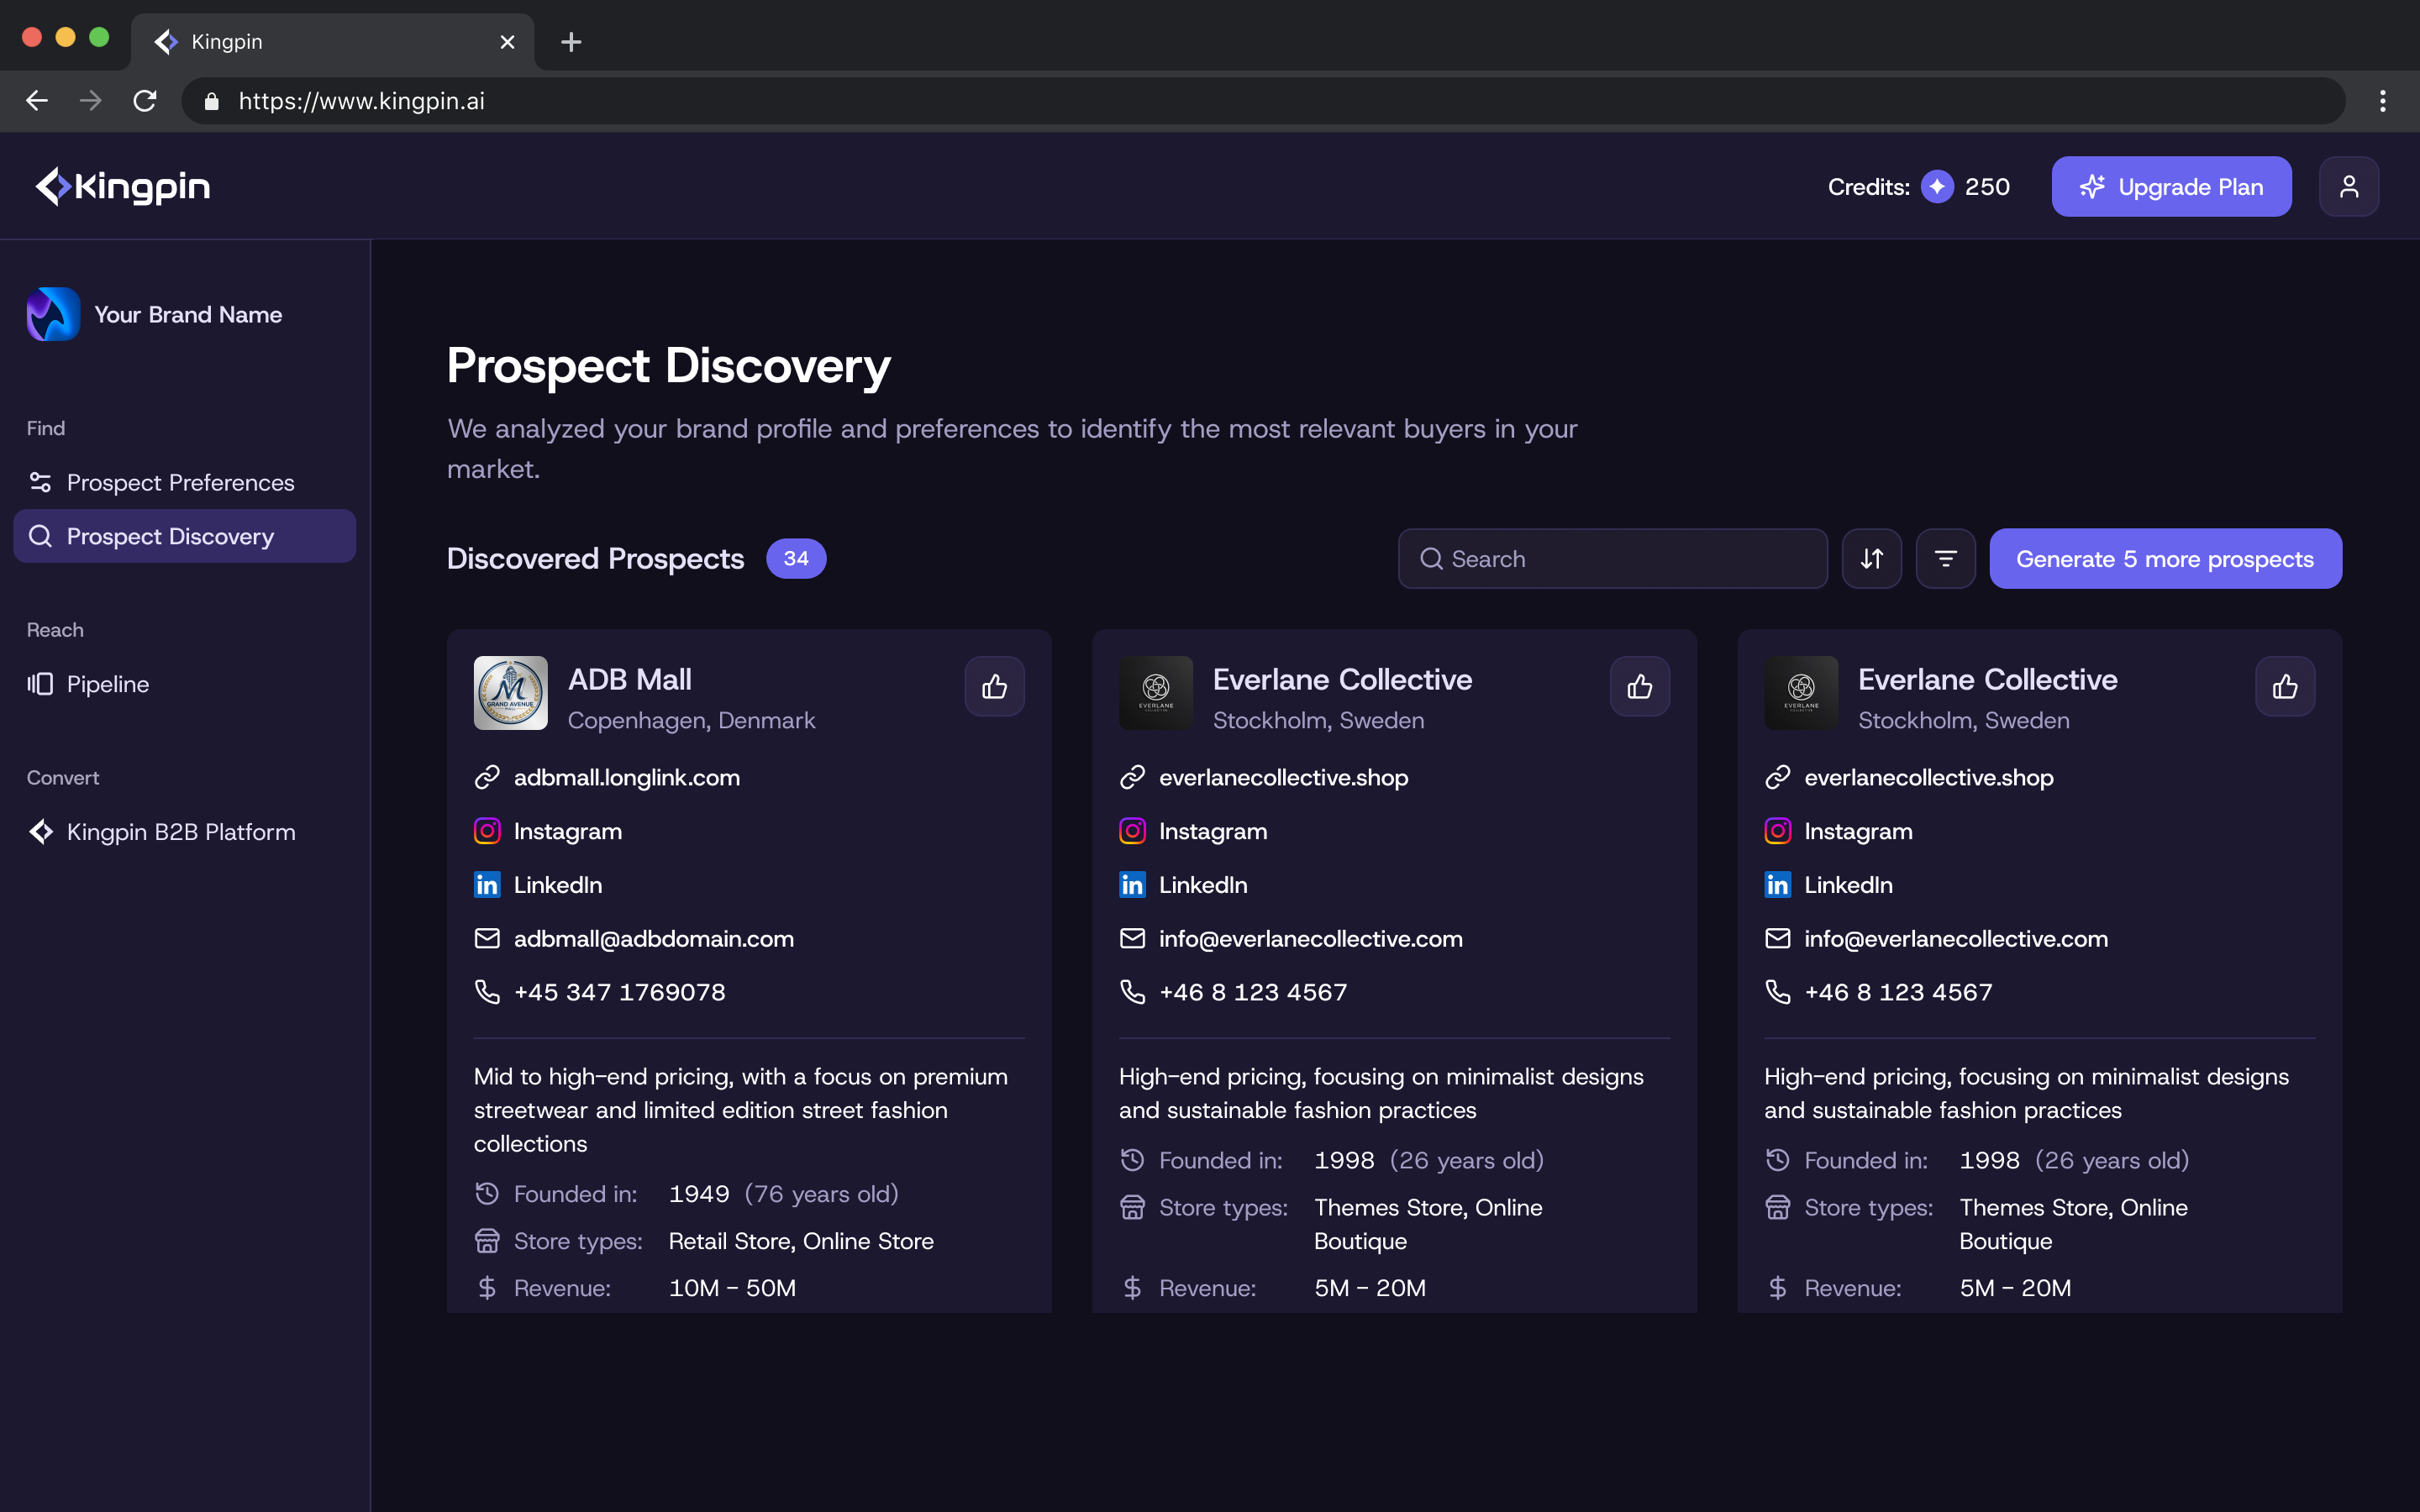The image size is (2420, 1512).
Task: Click ADB Mall envelope email icon
Action: point(487,938)
